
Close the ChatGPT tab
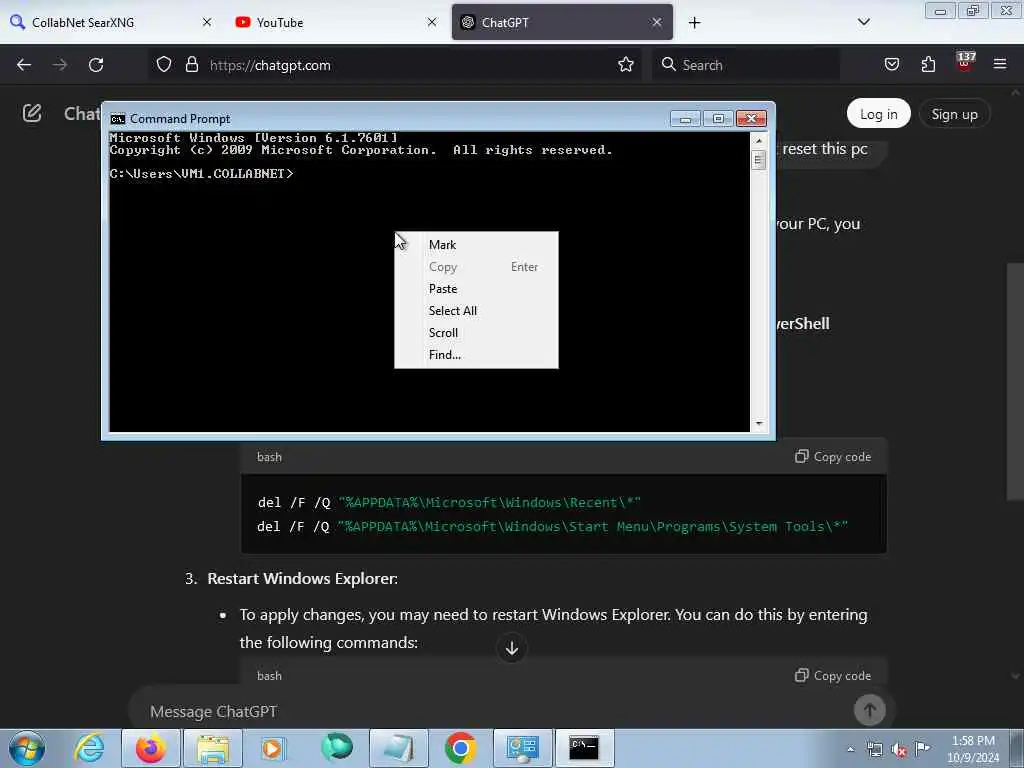(657, 22)
